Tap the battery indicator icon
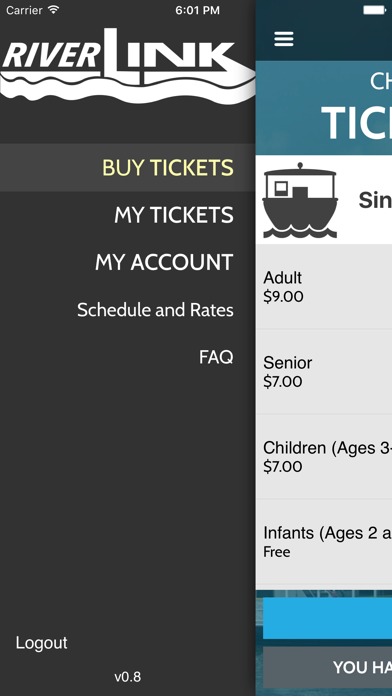The width and height of the screenshot is (392, 696). click(375, 10)
